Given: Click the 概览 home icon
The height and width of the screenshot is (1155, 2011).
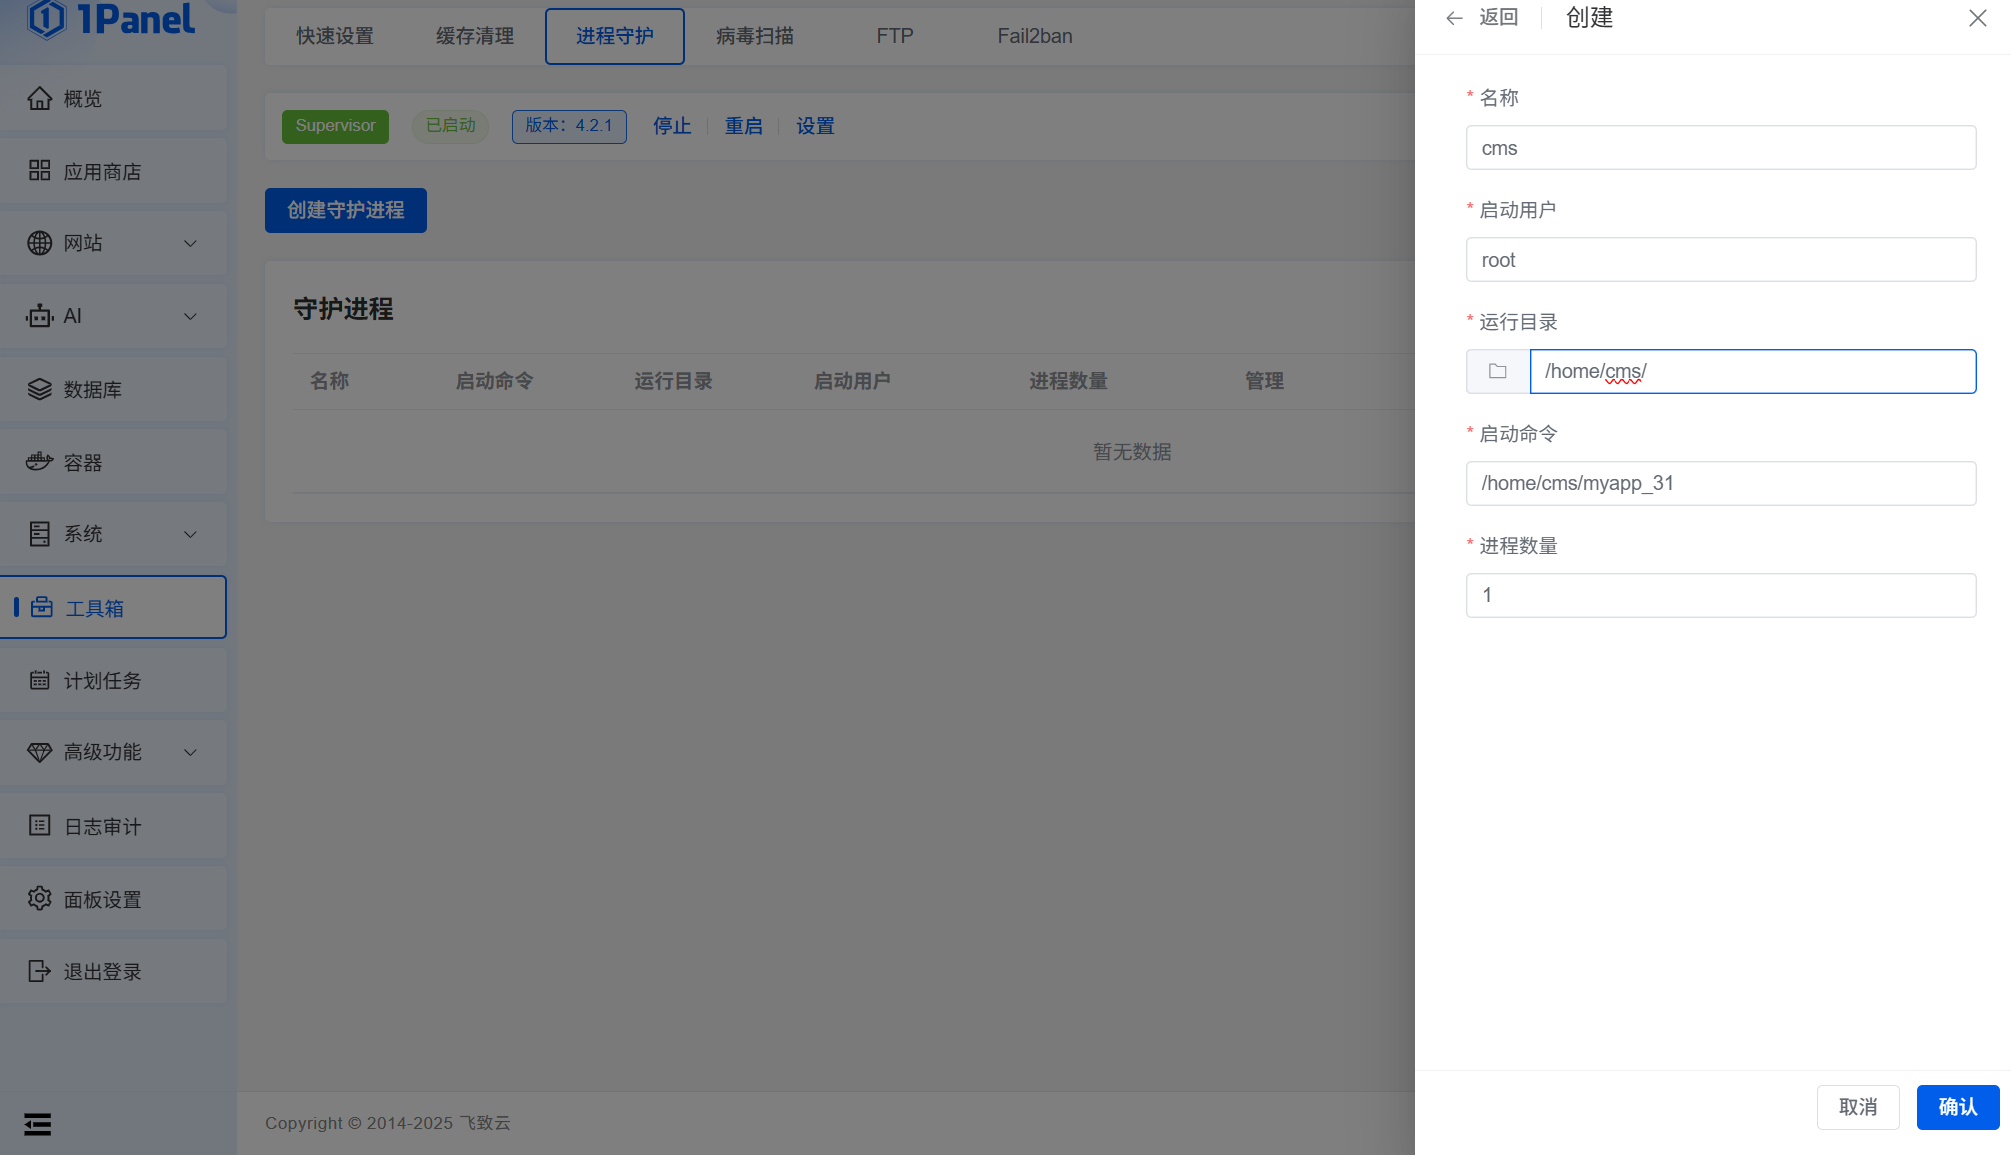Looking at the screenshot, I should [39, 98].
